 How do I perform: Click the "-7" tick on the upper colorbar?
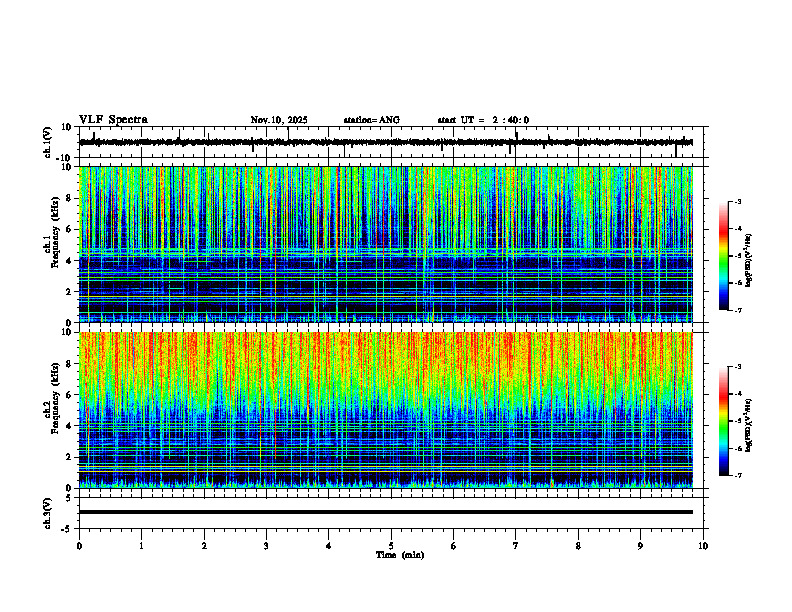(737, 310)
